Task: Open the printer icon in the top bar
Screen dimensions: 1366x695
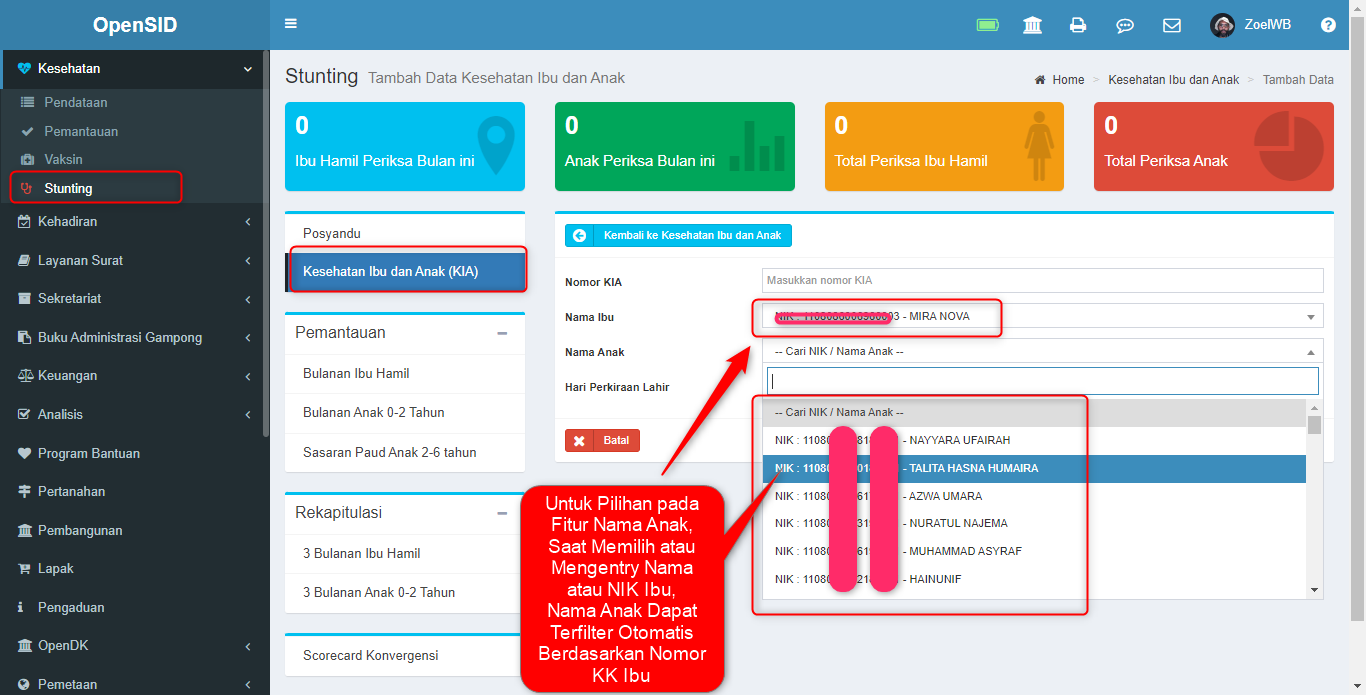Action: pos(1078,24)
